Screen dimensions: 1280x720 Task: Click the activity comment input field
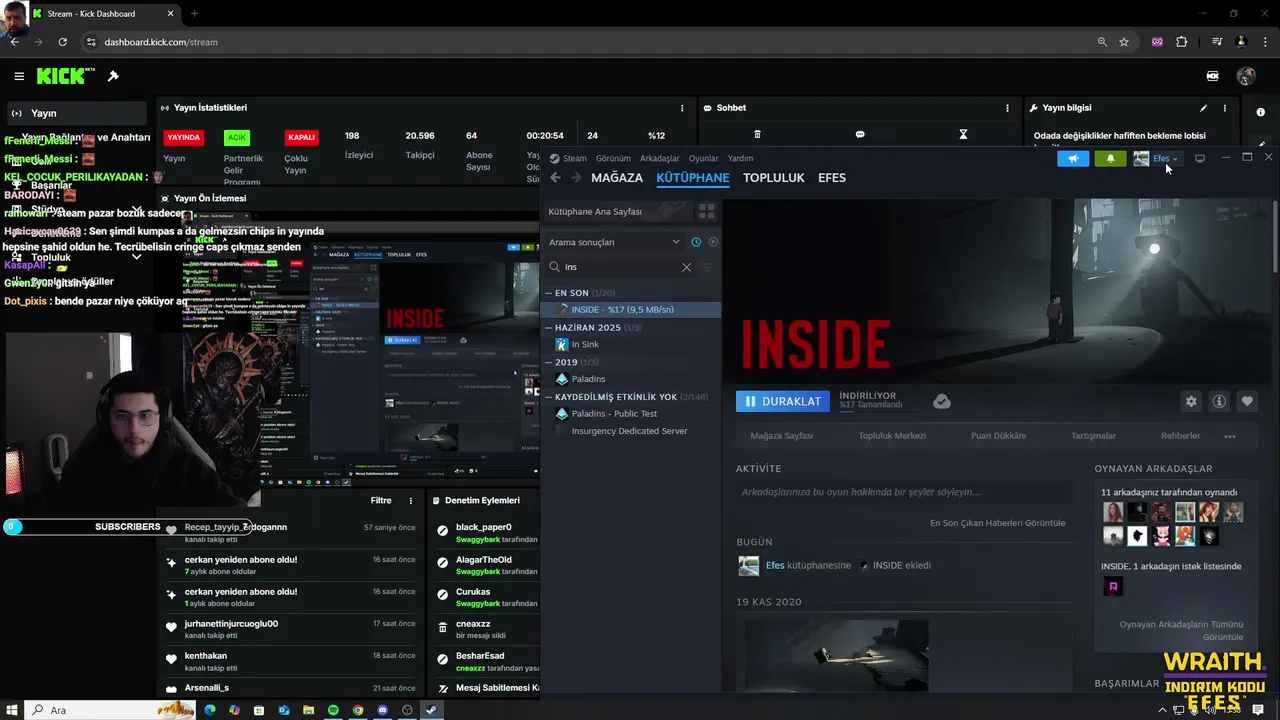pyautogui.click(x=903, y=492)
